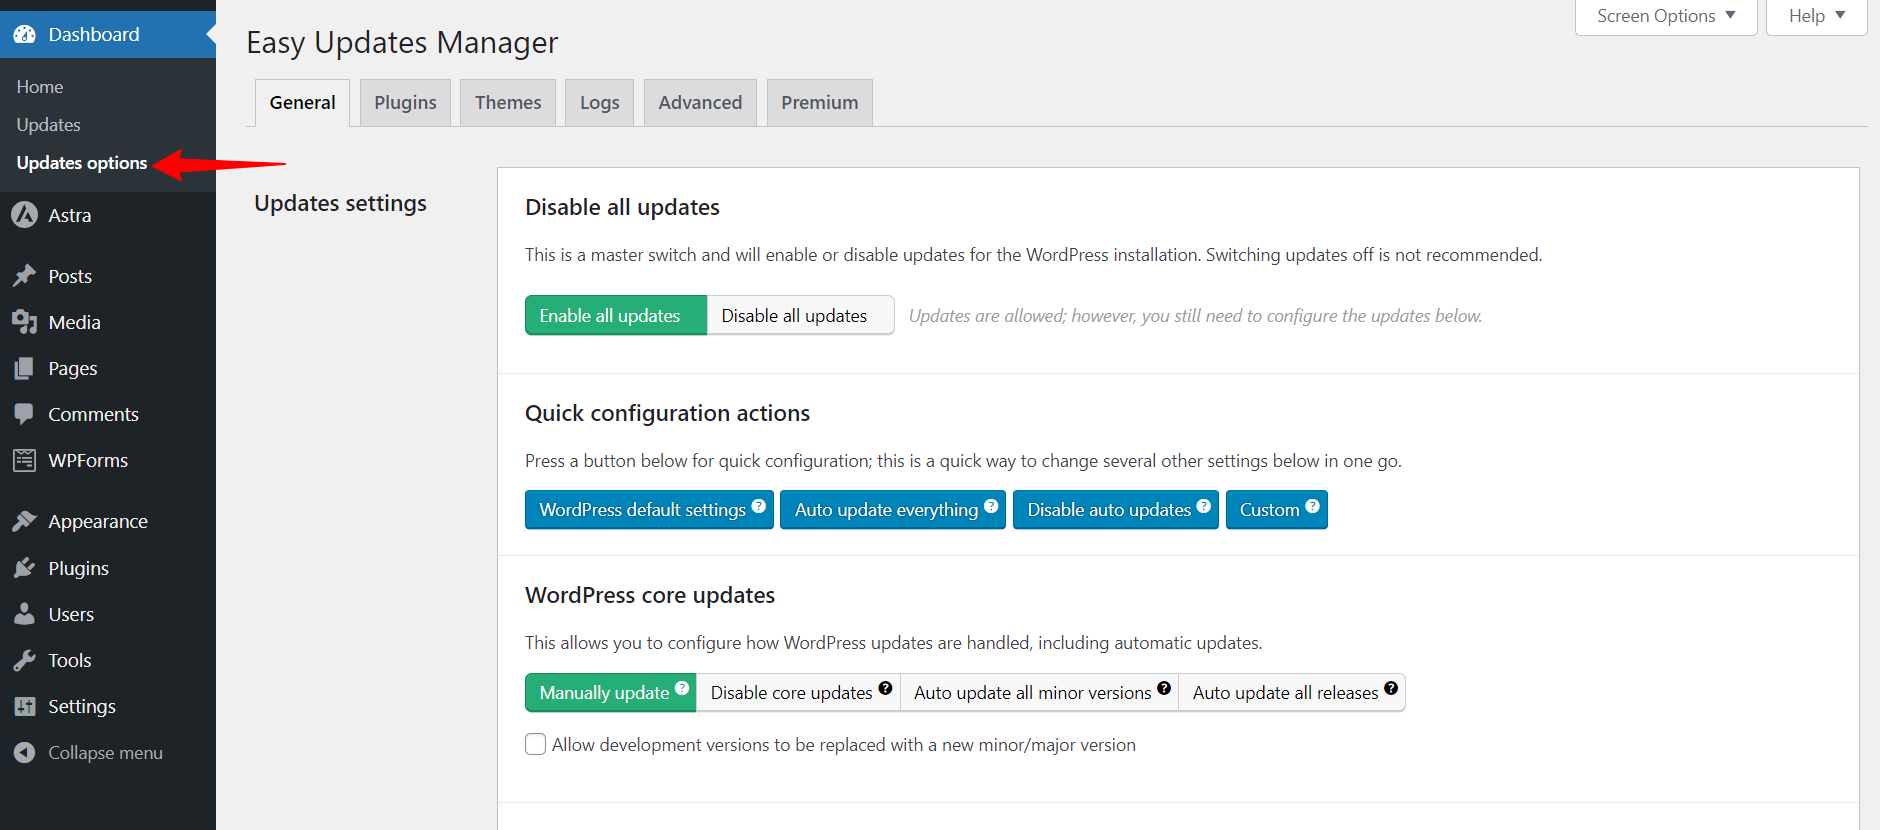Click help icon on Auto update everything
This screenshot has width=1880, height=830.
click(991, 506)
